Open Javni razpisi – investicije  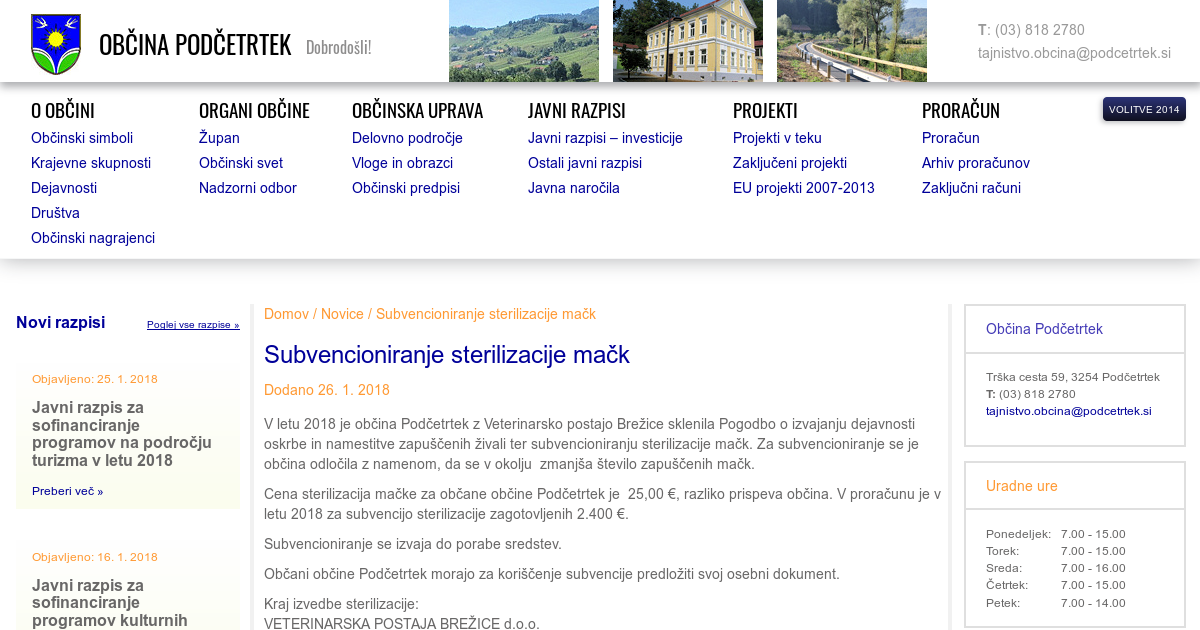pyautogui.click(x=605, y=138)
